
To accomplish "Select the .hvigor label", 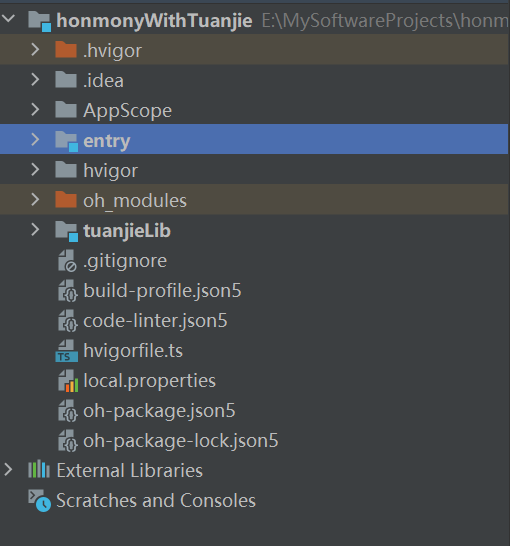I will (x=112, y=51).
